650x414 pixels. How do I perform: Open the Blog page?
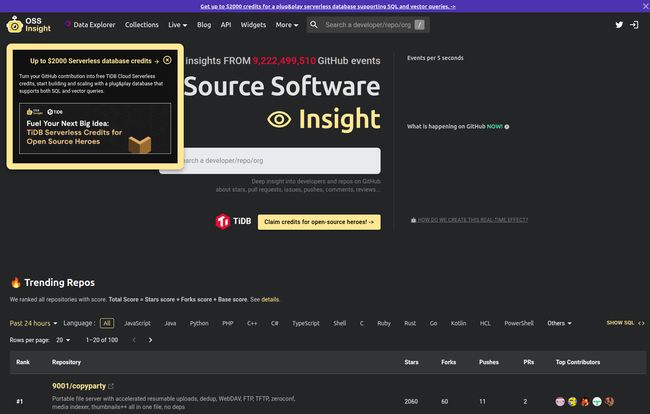tap(204, 25)
